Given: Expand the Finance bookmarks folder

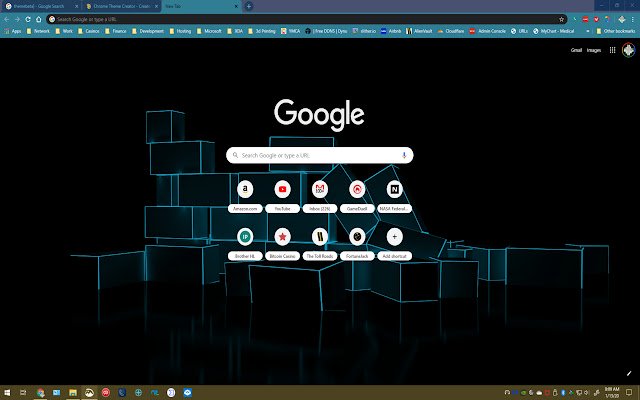Looking at the screenshot, I should tap(116, 31).
